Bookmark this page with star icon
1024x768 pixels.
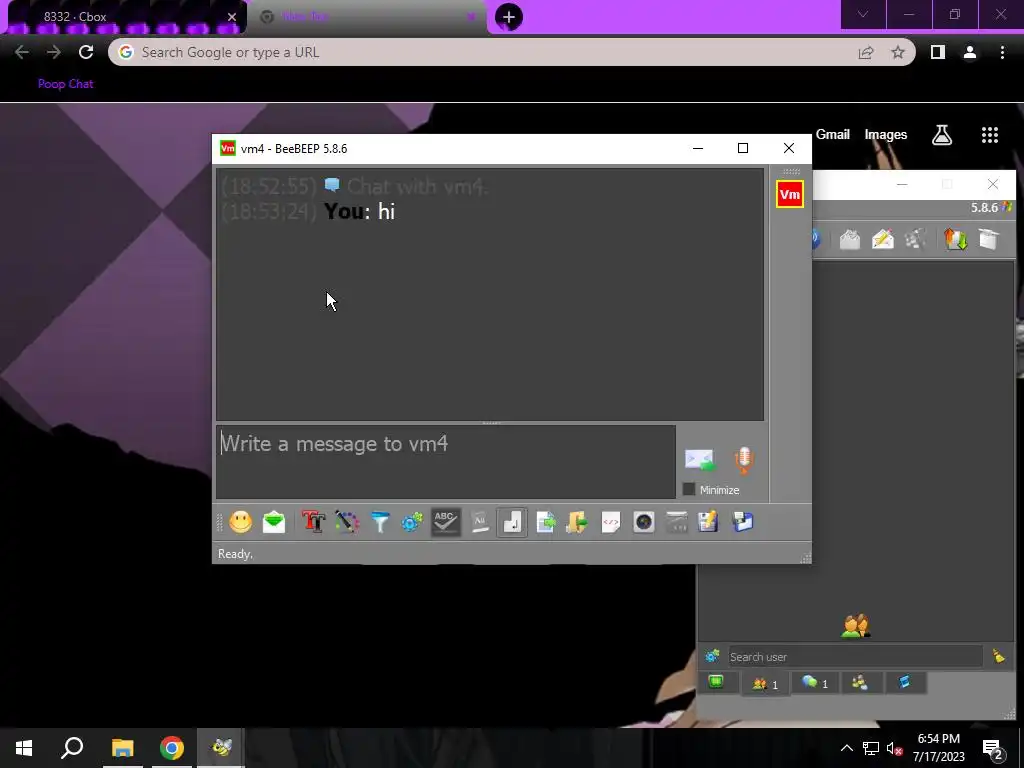898,52
